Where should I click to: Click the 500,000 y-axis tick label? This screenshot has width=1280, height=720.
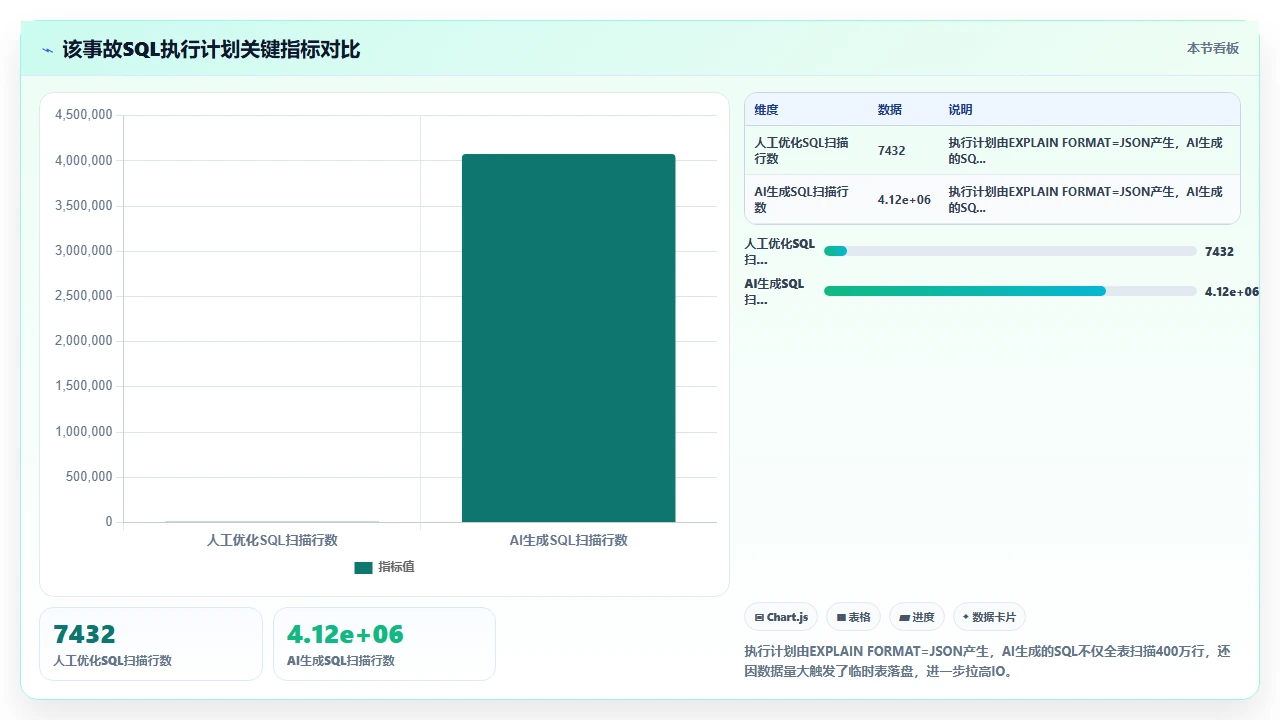[90, 477]
